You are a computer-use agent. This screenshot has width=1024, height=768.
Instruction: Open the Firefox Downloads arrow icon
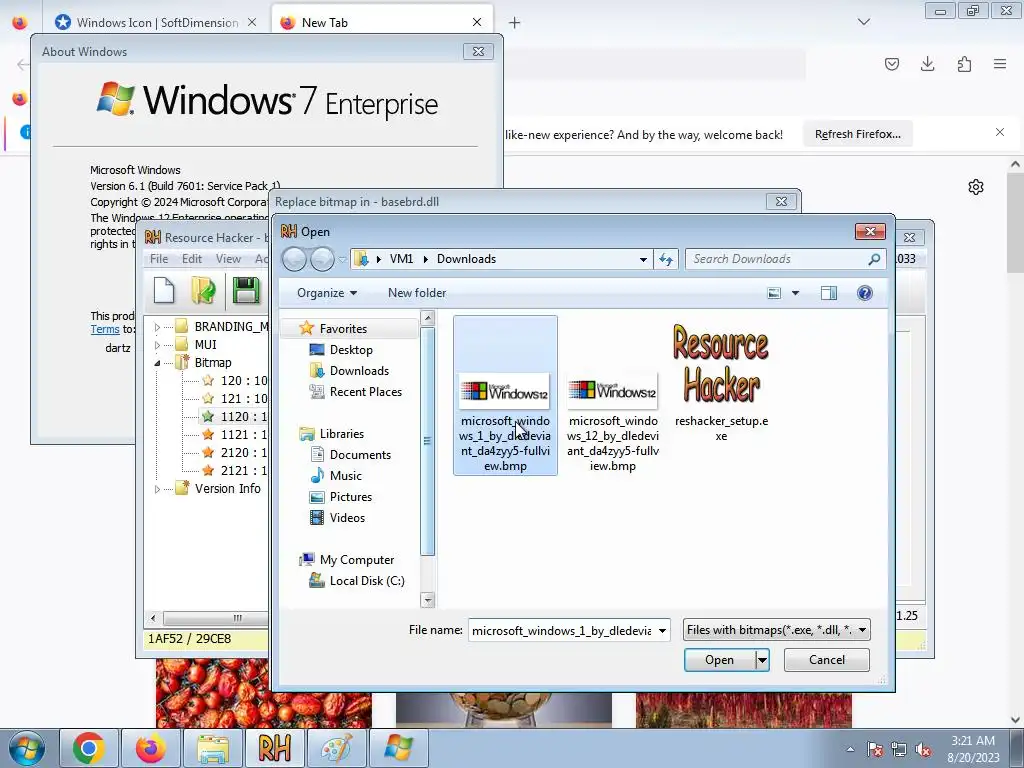pos(927,64)
